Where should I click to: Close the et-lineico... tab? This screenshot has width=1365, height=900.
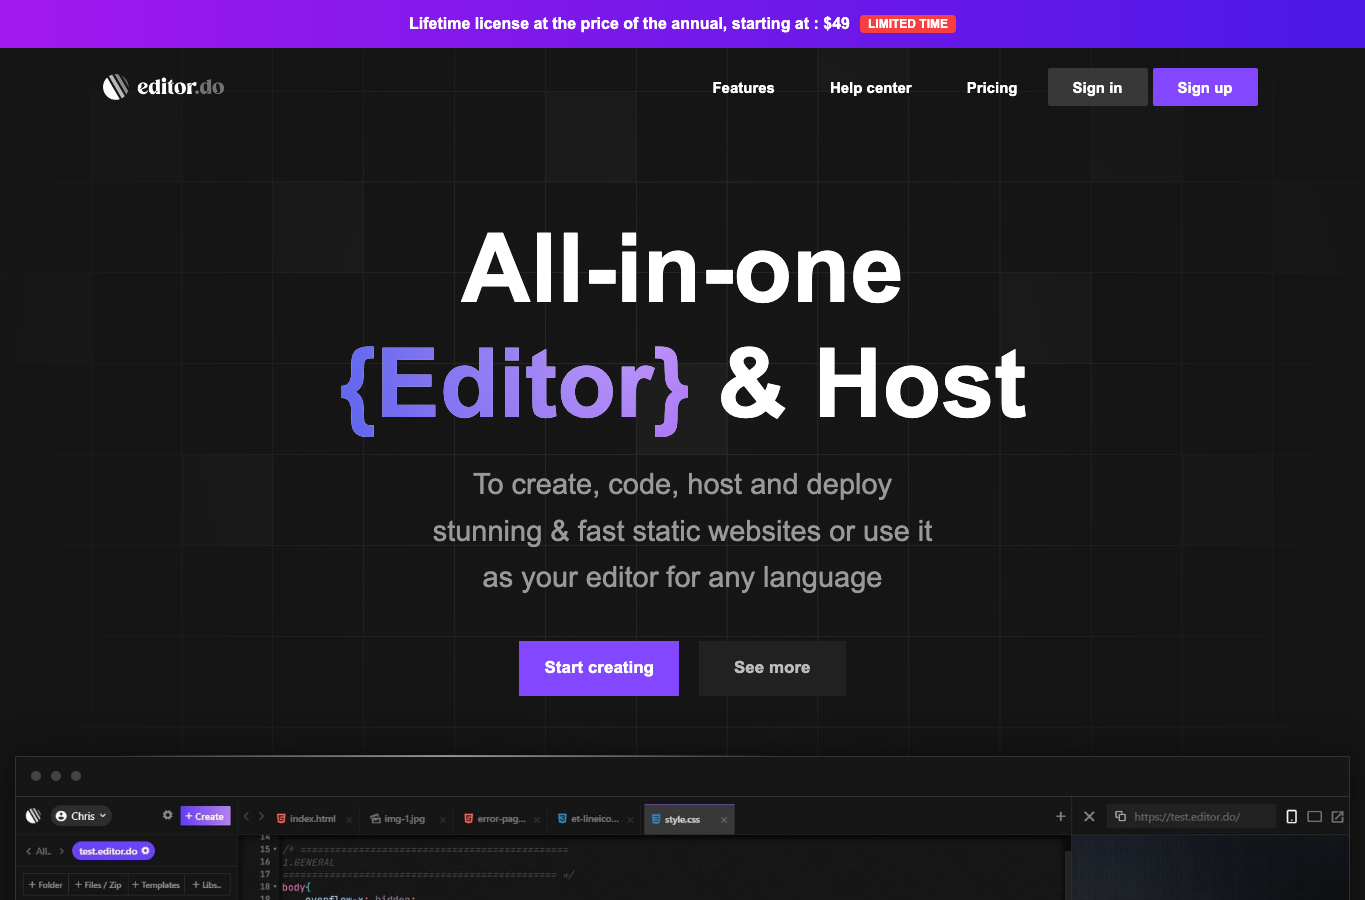(630, 820)
